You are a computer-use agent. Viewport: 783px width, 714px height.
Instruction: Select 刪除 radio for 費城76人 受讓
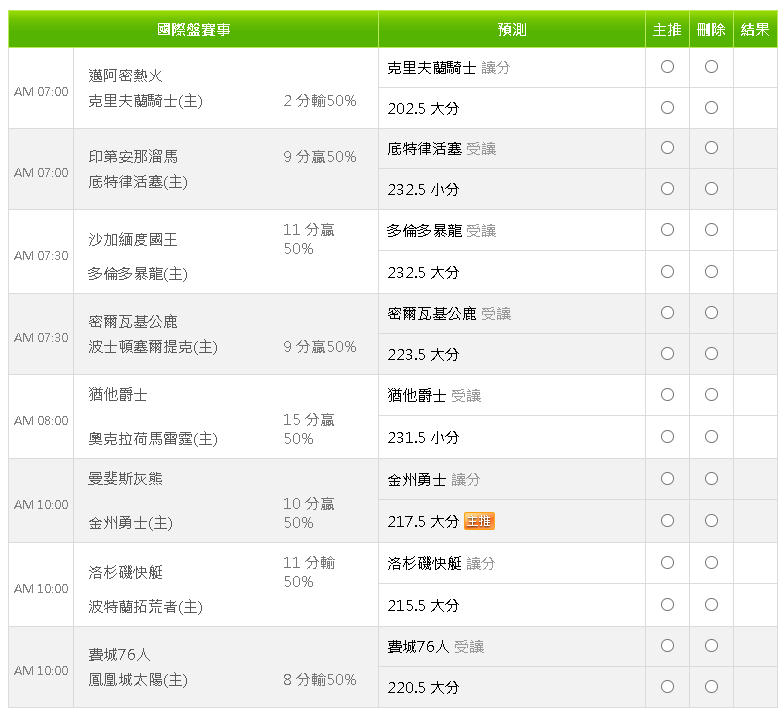point(711,646)
